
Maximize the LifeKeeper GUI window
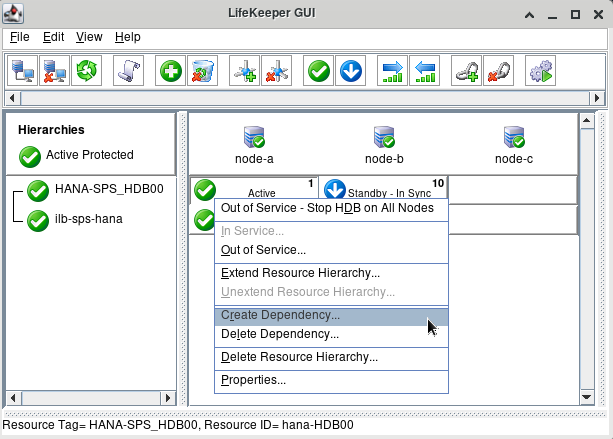(x=575, y=15)
